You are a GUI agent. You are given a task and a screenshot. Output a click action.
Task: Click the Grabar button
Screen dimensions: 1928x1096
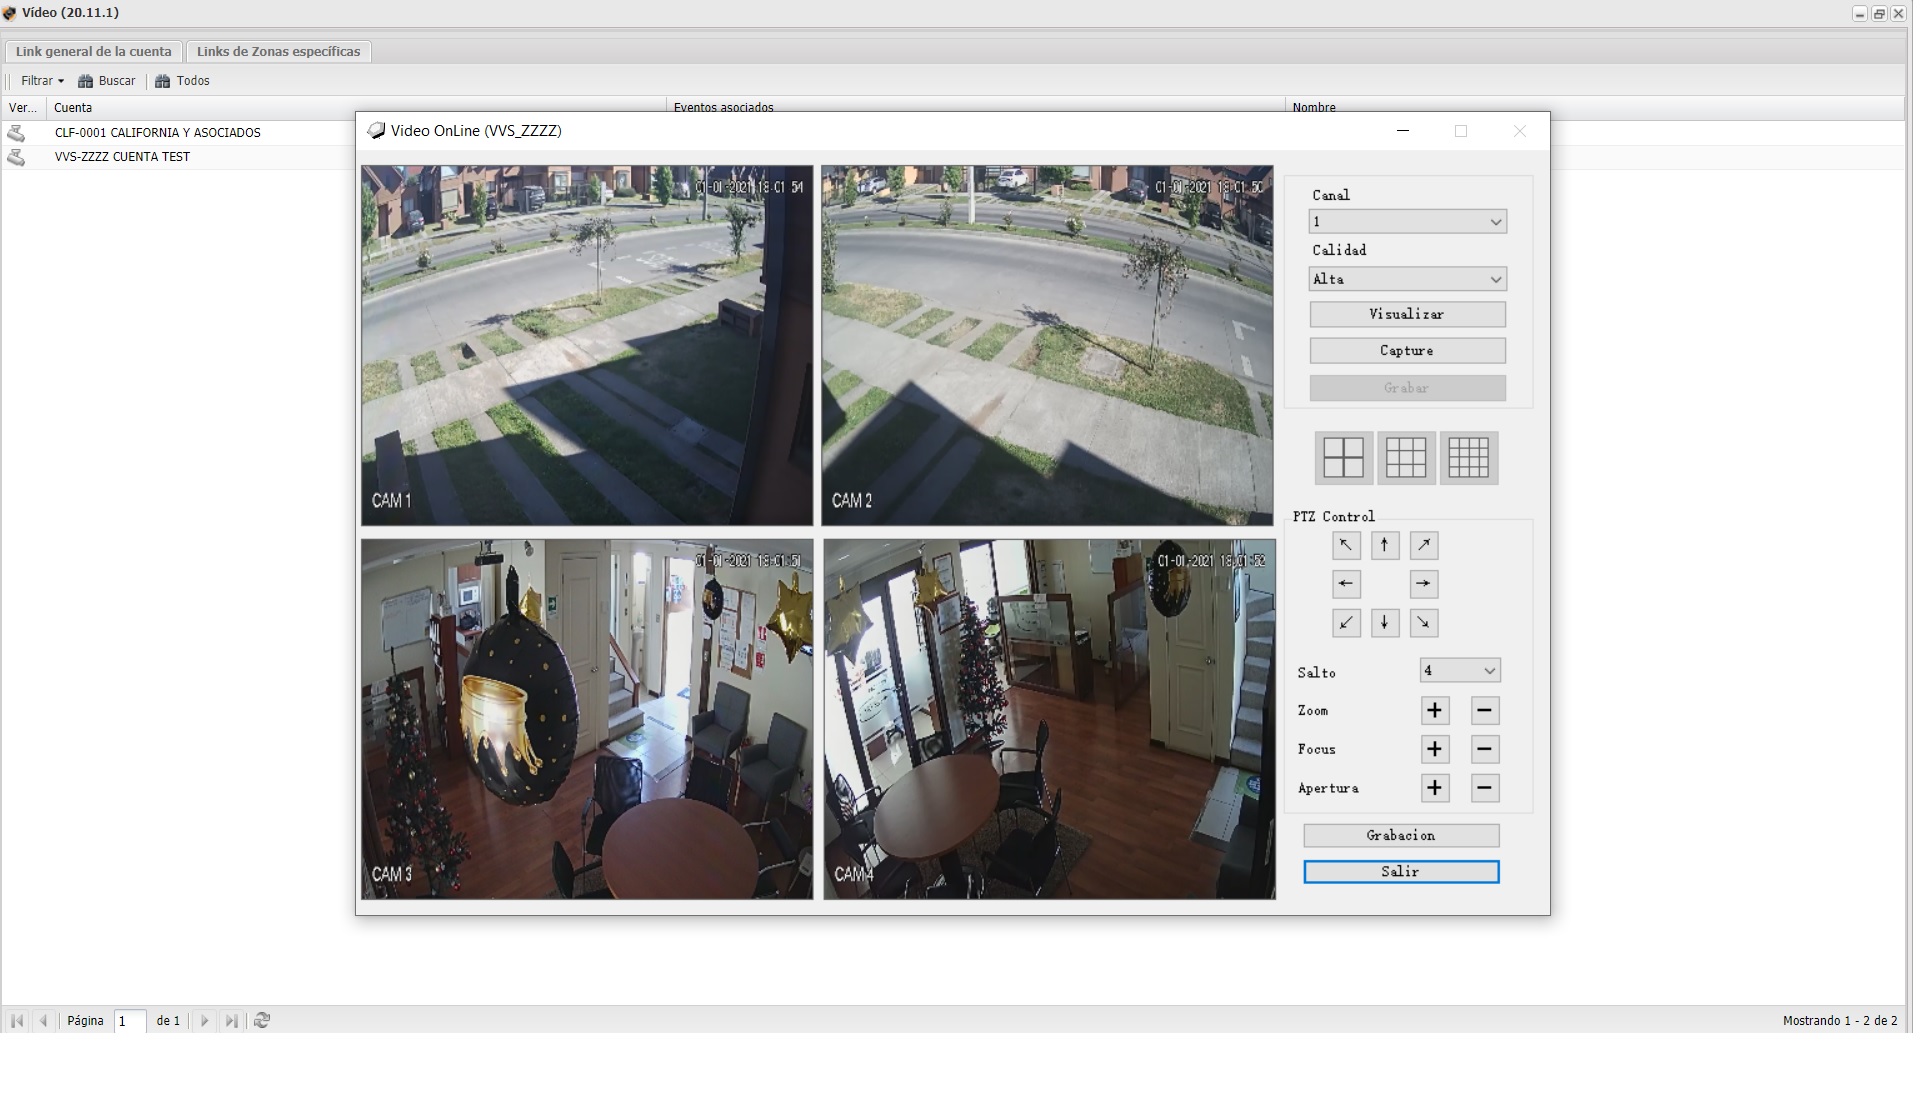click(1408, 388)
